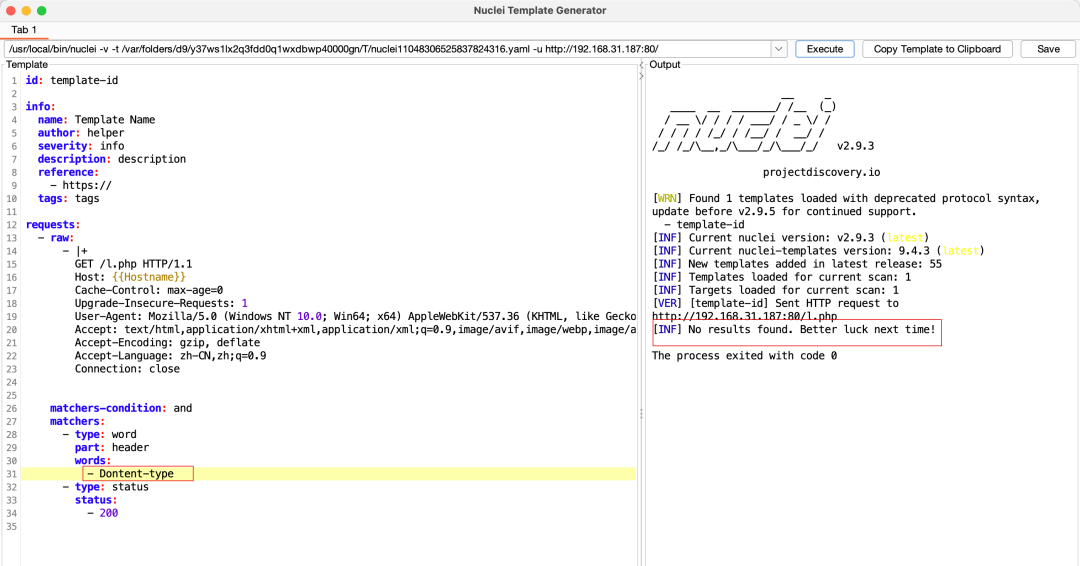This screenshot has width=1080, height=566.
Task: Click 'Targets loaded for current scan: 1'
Action: tap(776, 290)
